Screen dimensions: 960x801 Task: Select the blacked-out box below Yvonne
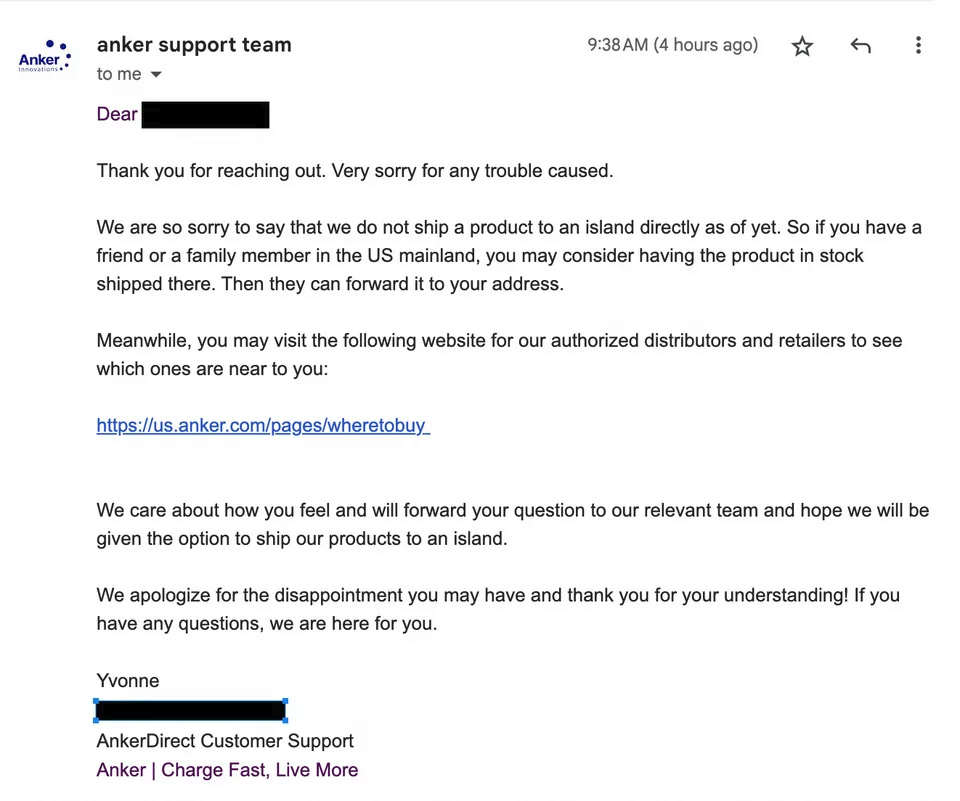tap(190, 711)
